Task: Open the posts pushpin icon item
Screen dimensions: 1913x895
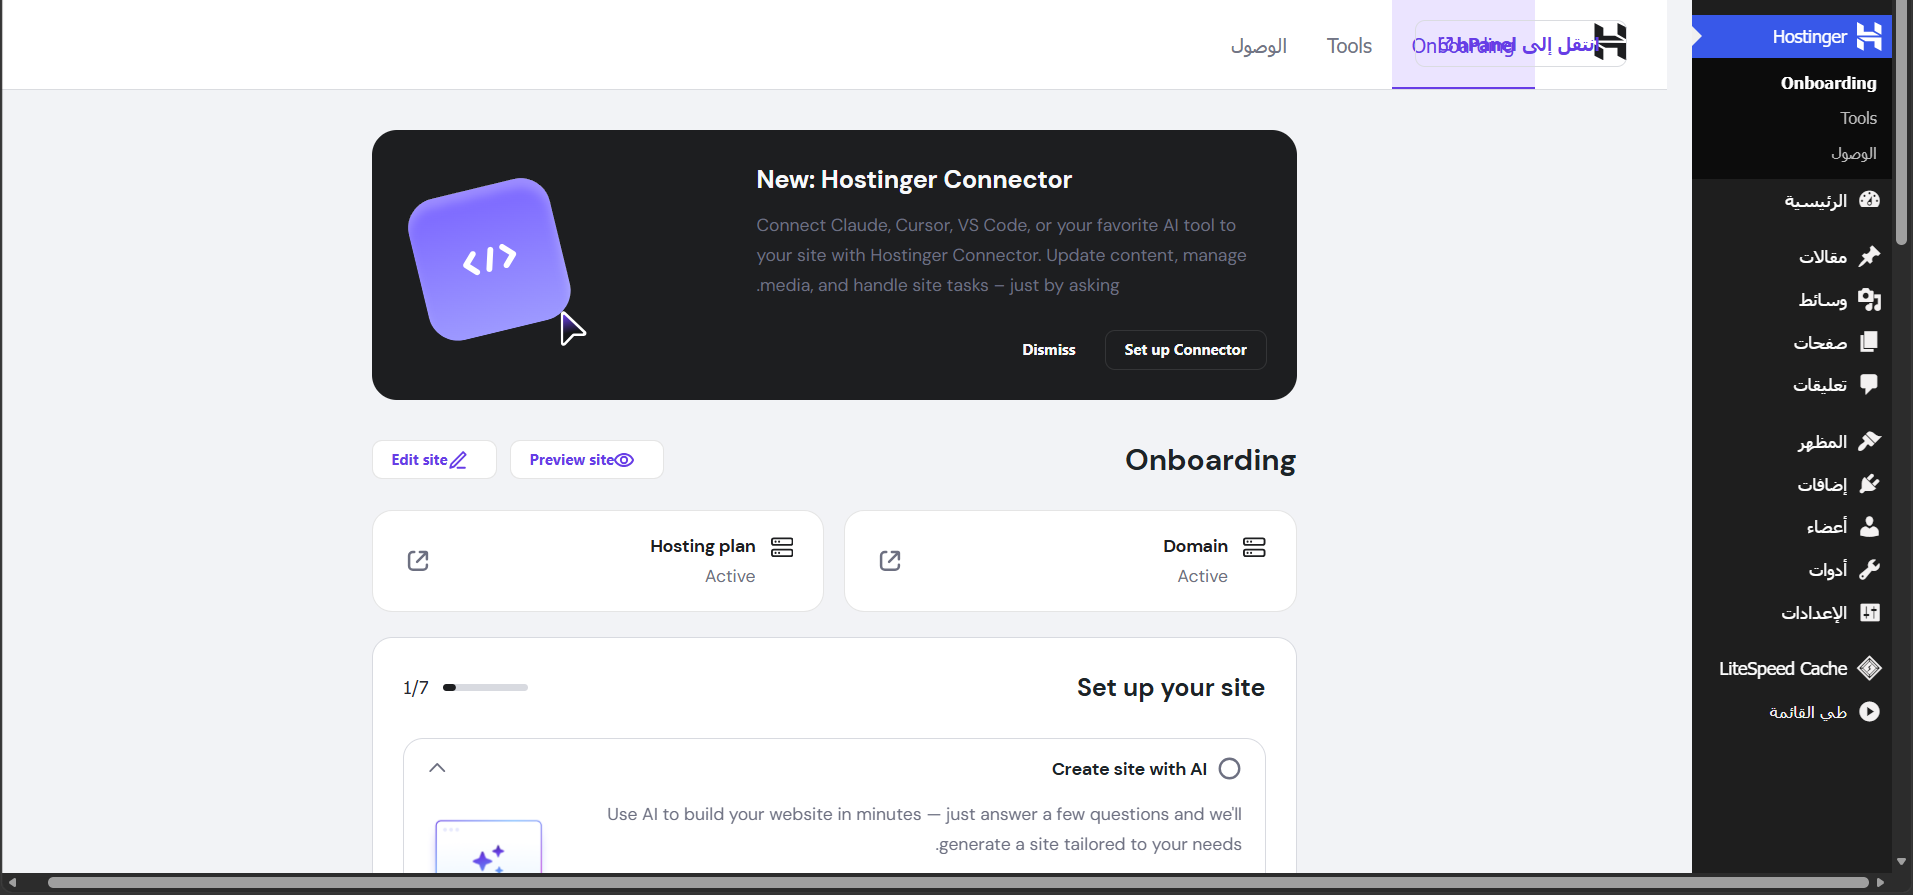Action: (1869, 256)
